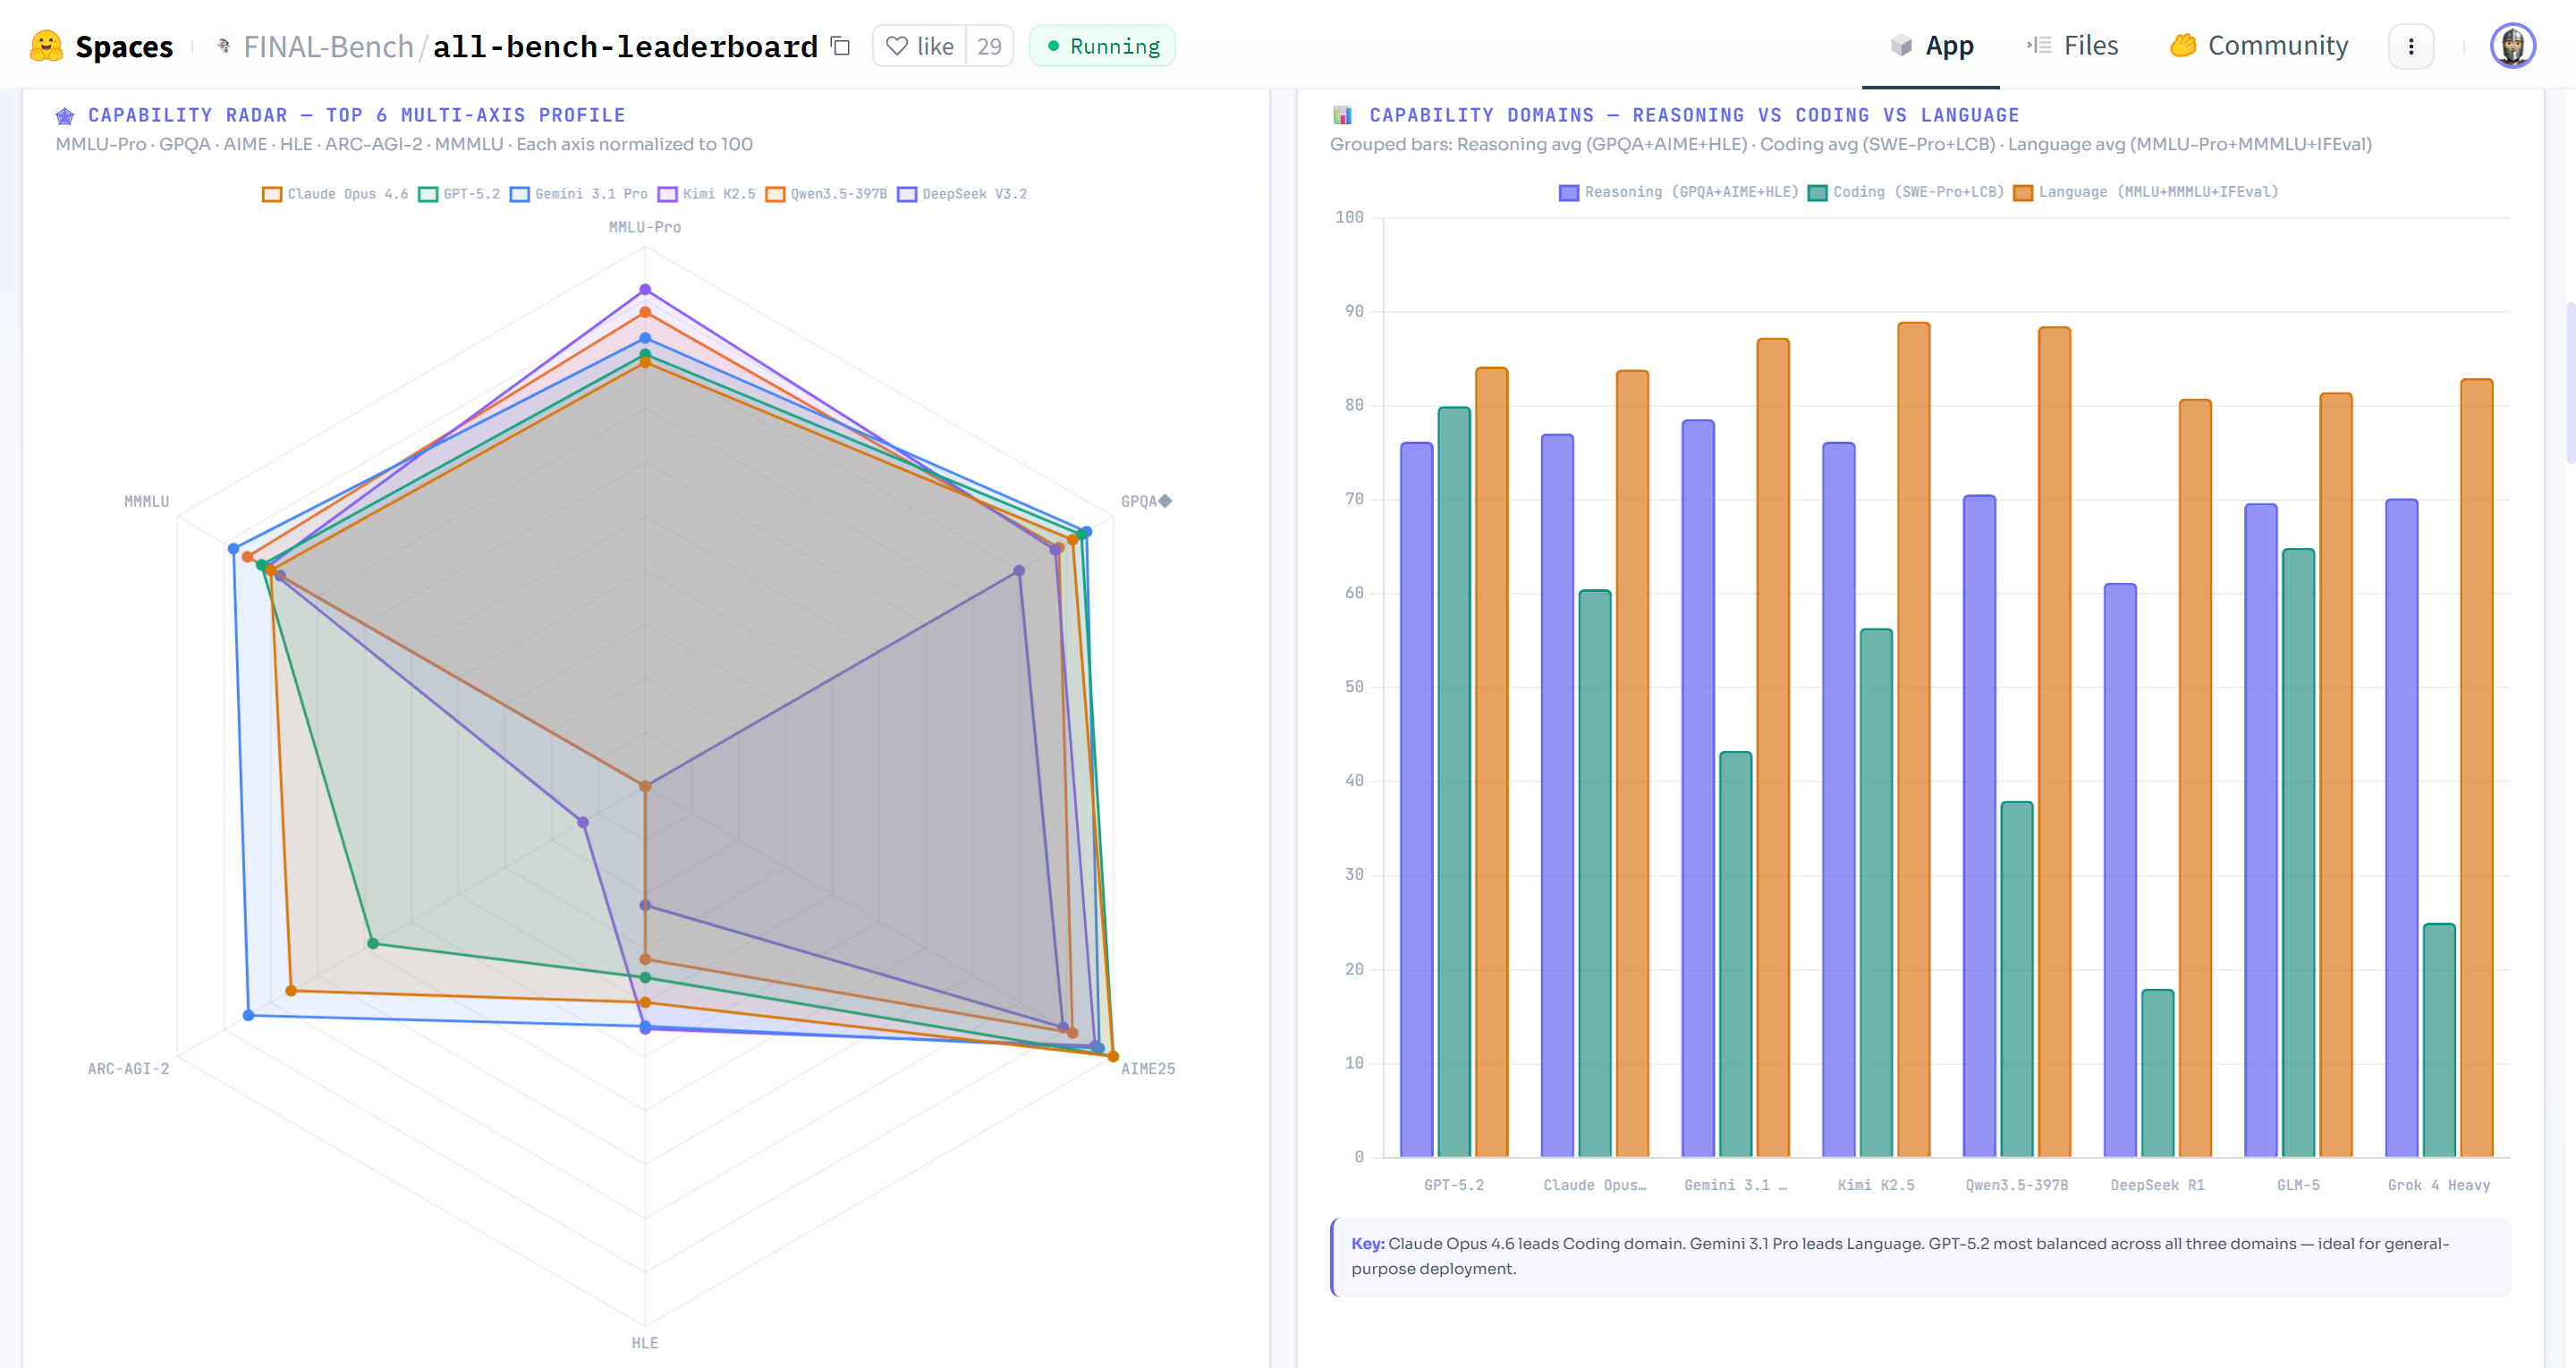Switch to the Files tab
This screenshot has height=1368, width=2576.
(x=2072, y=46)
